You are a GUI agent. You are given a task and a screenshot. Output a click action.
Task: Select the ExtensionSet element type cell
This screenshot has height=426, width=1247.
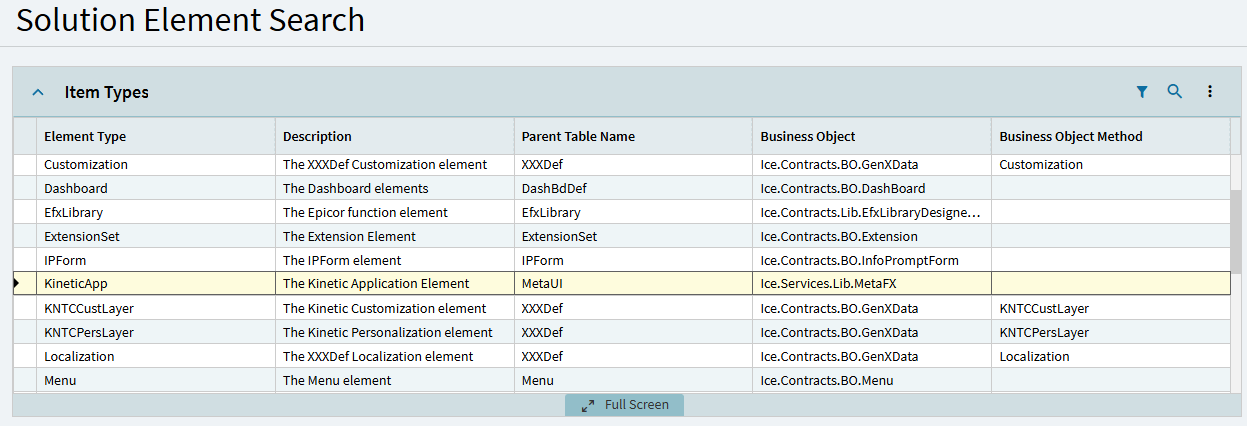[81, 236]
